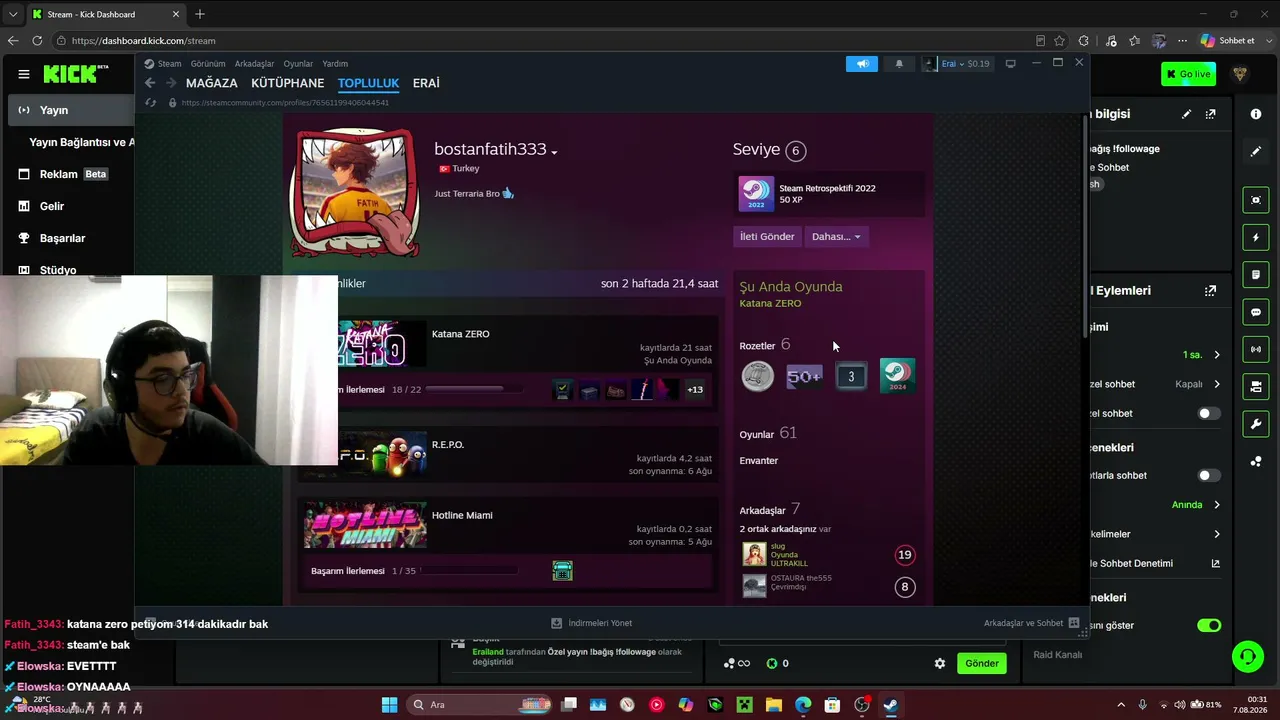
Task: Open the Görünüm menu
Action: [x=208, y=64]
